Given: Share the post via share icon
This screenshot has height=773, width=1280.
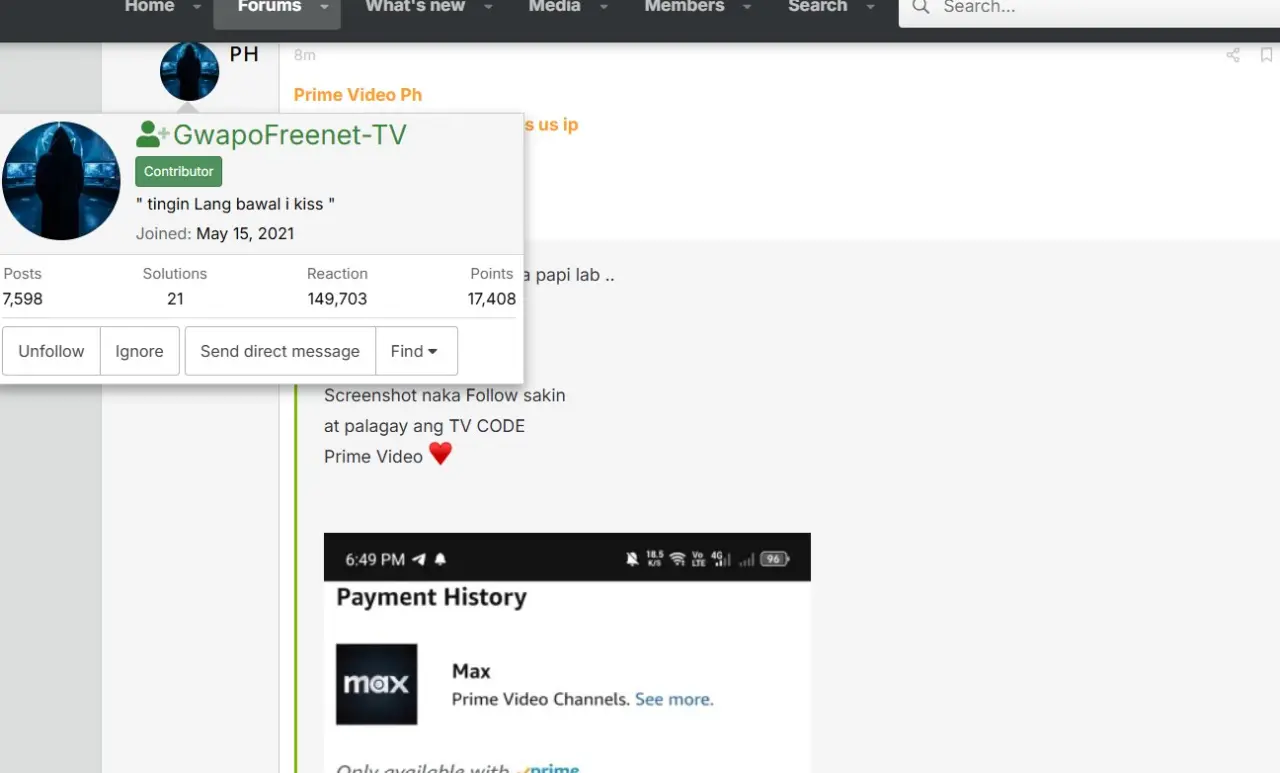Looking at the screenshot, I should [x=1233, y=55].
